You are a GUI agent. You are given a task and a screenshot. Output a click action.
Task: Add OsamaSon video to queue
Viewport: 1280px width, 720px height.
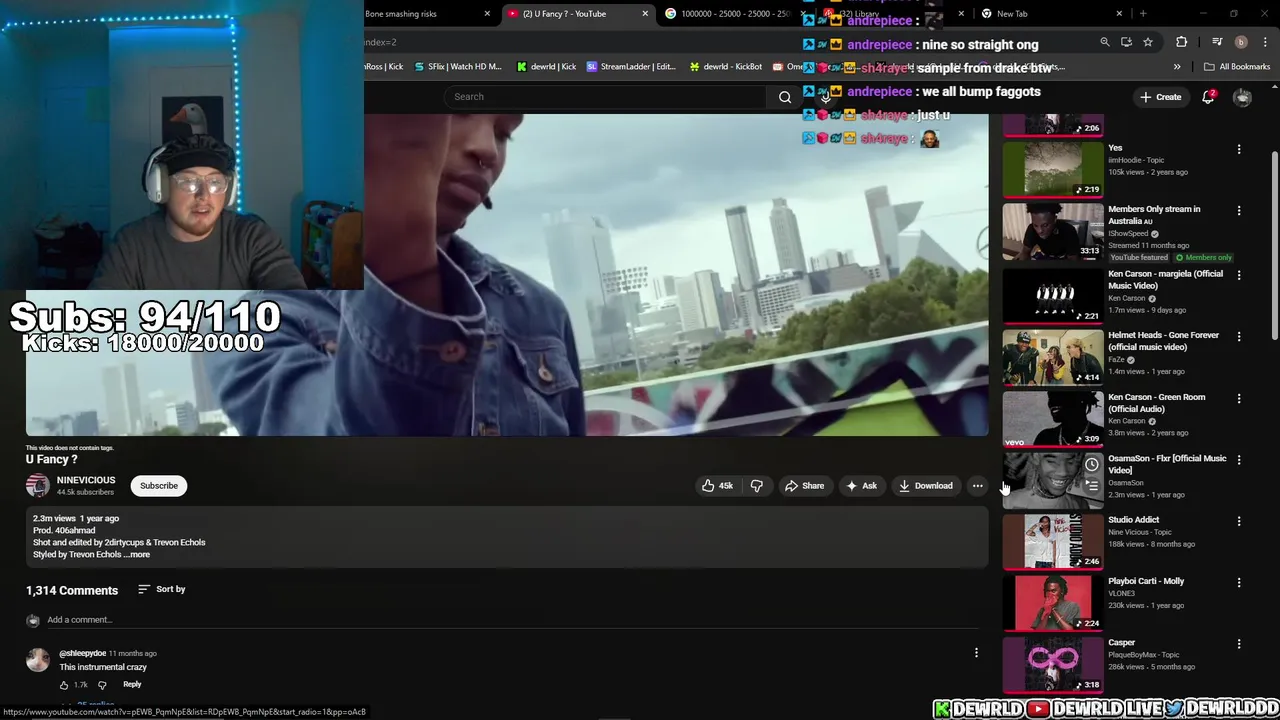point(1091,486)
